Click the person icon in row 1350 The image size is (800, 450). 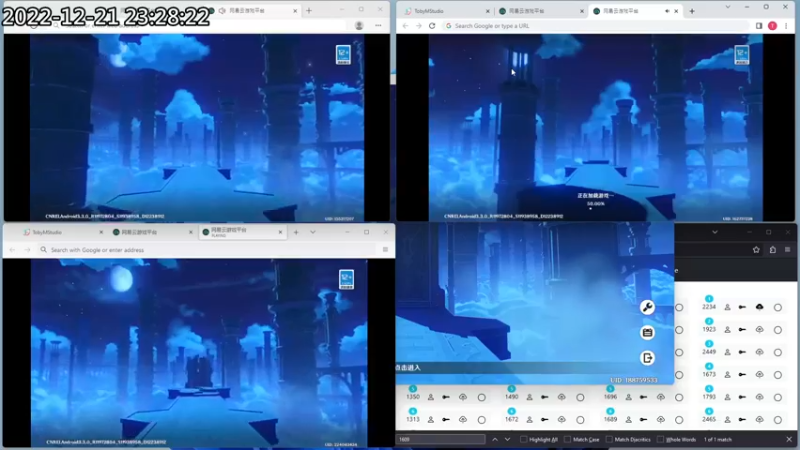coord(431,397)
